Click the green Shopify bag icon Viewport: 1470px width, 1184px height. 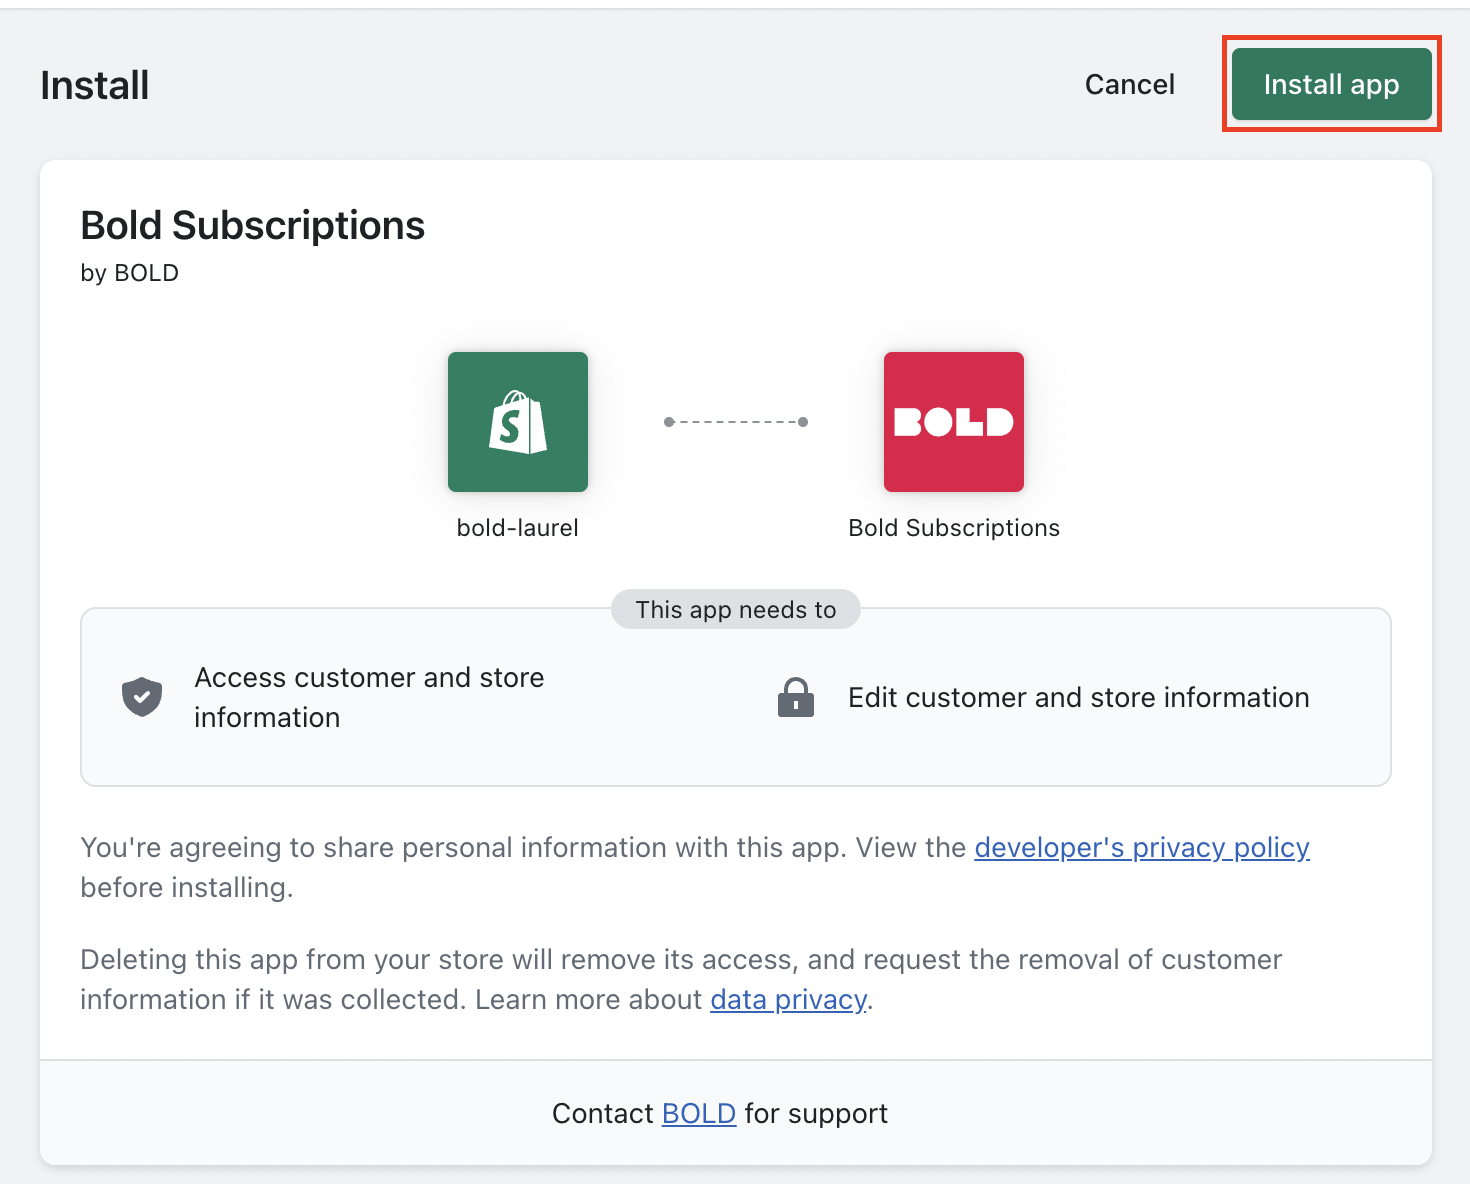click(x=518, y=422)
